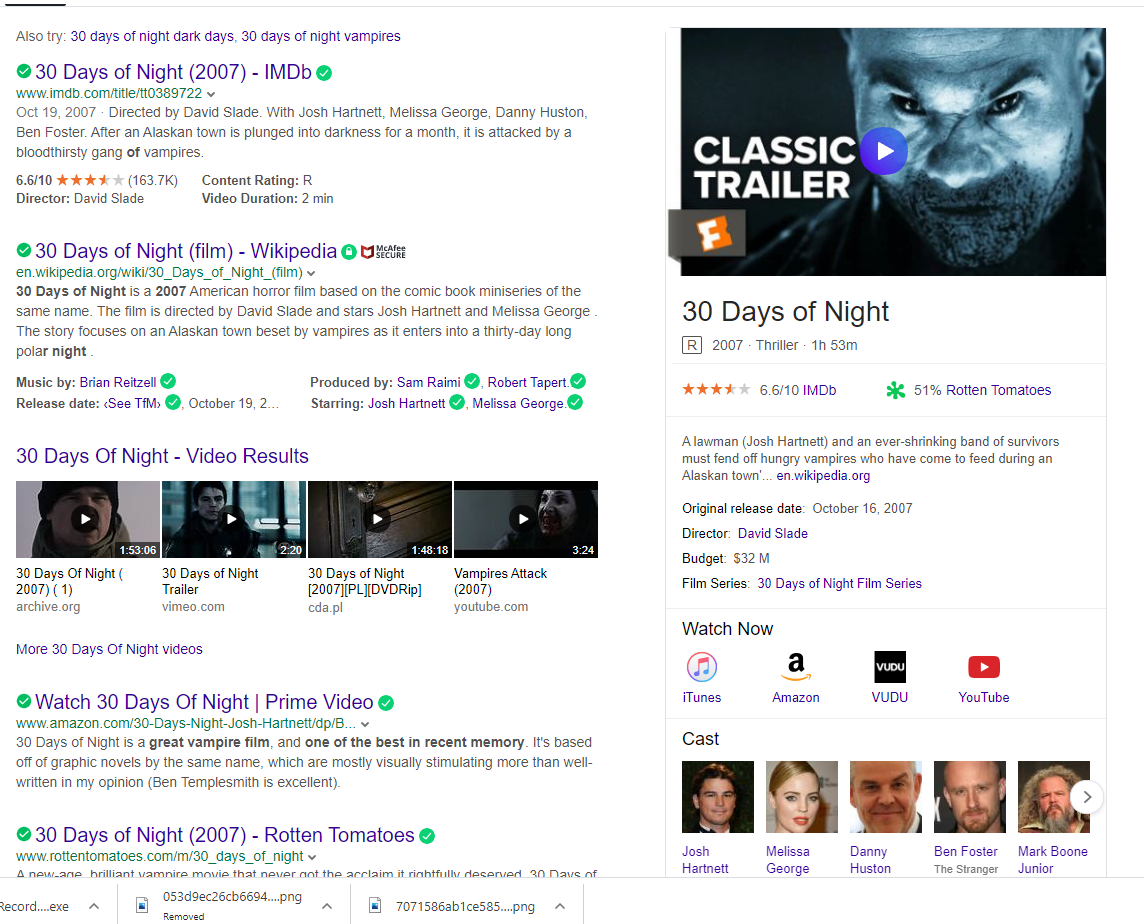Click the checkmark beside Josh Hartnett link

pos(457,402)
